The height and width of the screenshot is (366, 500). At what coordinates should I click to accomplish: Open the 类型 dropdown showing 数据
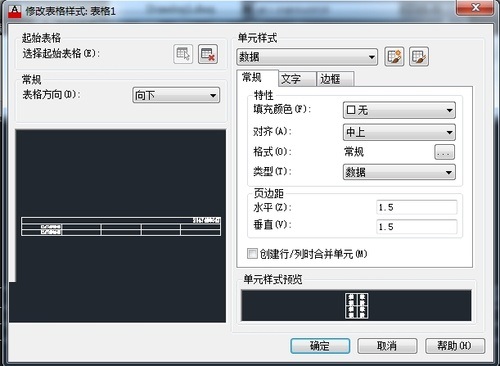click(399, 172)
